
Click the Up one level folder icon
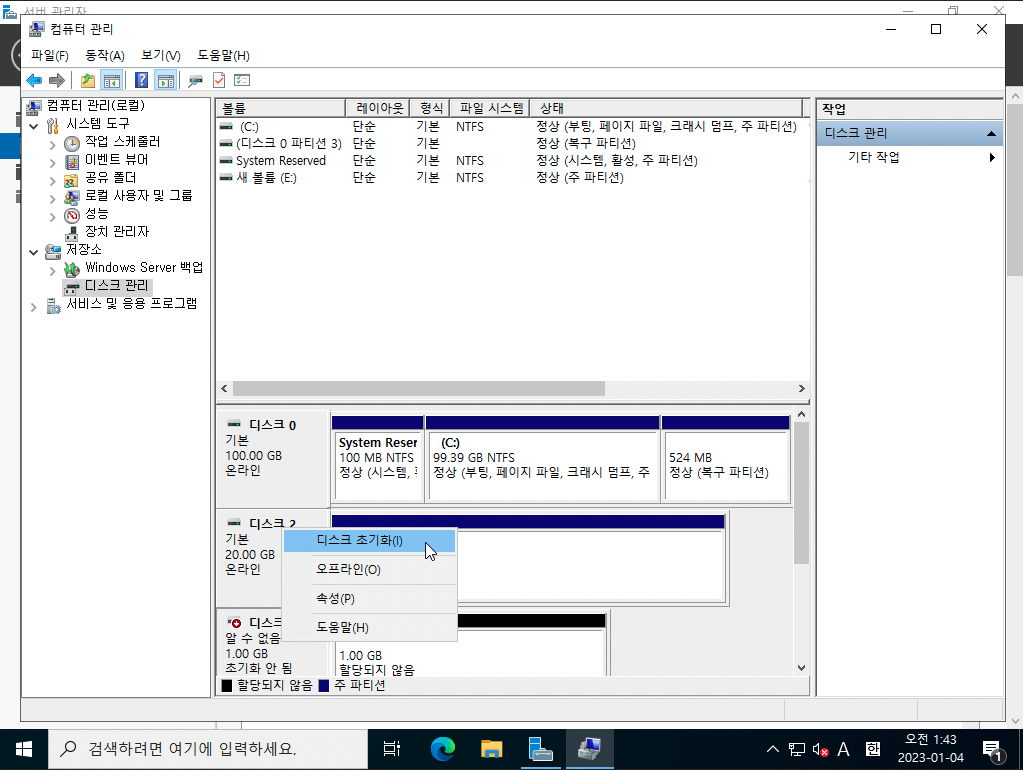pyautogui.click(x=87, y=80)
